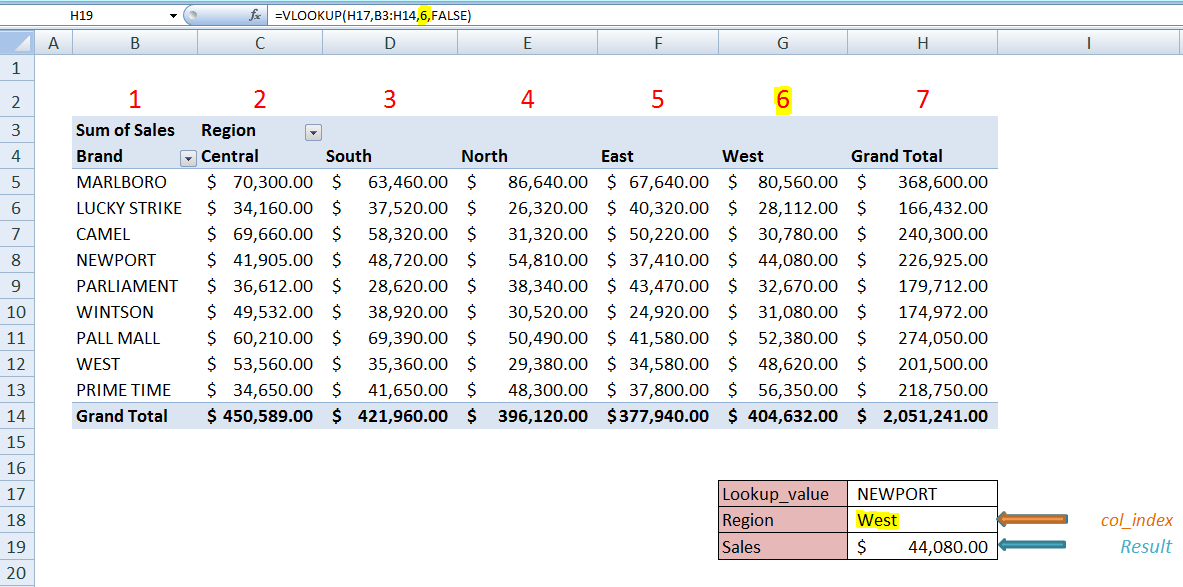Select row 5 header
The image size is (1183, 587).
(17, 182)
